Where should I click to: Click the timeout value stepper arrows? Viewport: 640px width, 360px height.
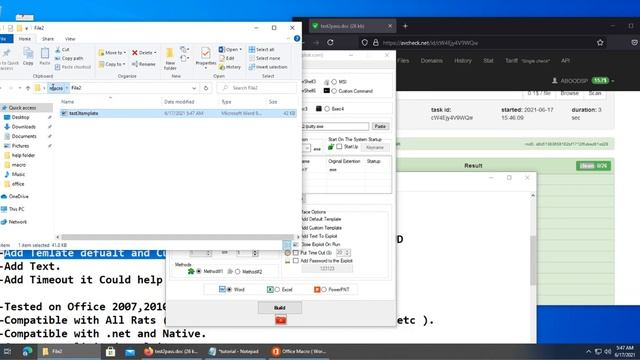(x=348, y=253)
